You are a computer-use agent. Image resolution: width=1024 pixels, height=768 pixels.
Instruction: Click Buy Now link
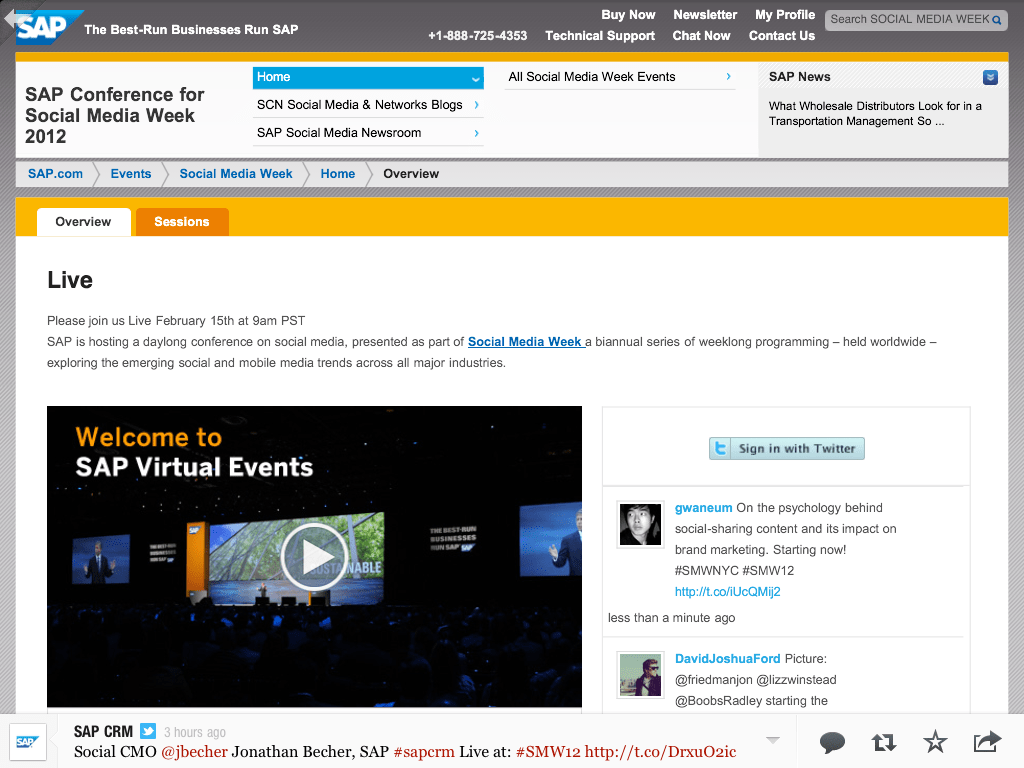(628, 14)
